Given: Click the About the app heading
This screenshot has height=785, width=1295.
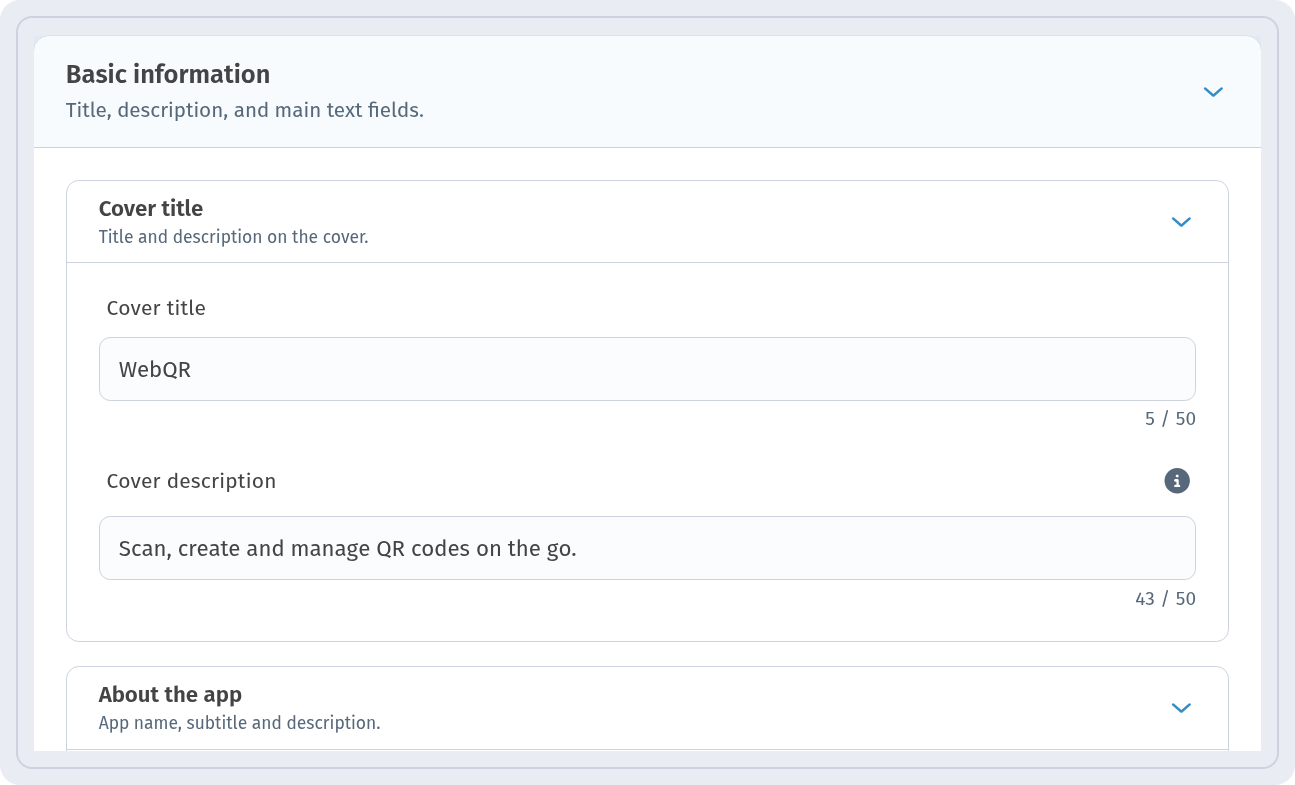Looking at the screenshot, I should pos(170,694).
